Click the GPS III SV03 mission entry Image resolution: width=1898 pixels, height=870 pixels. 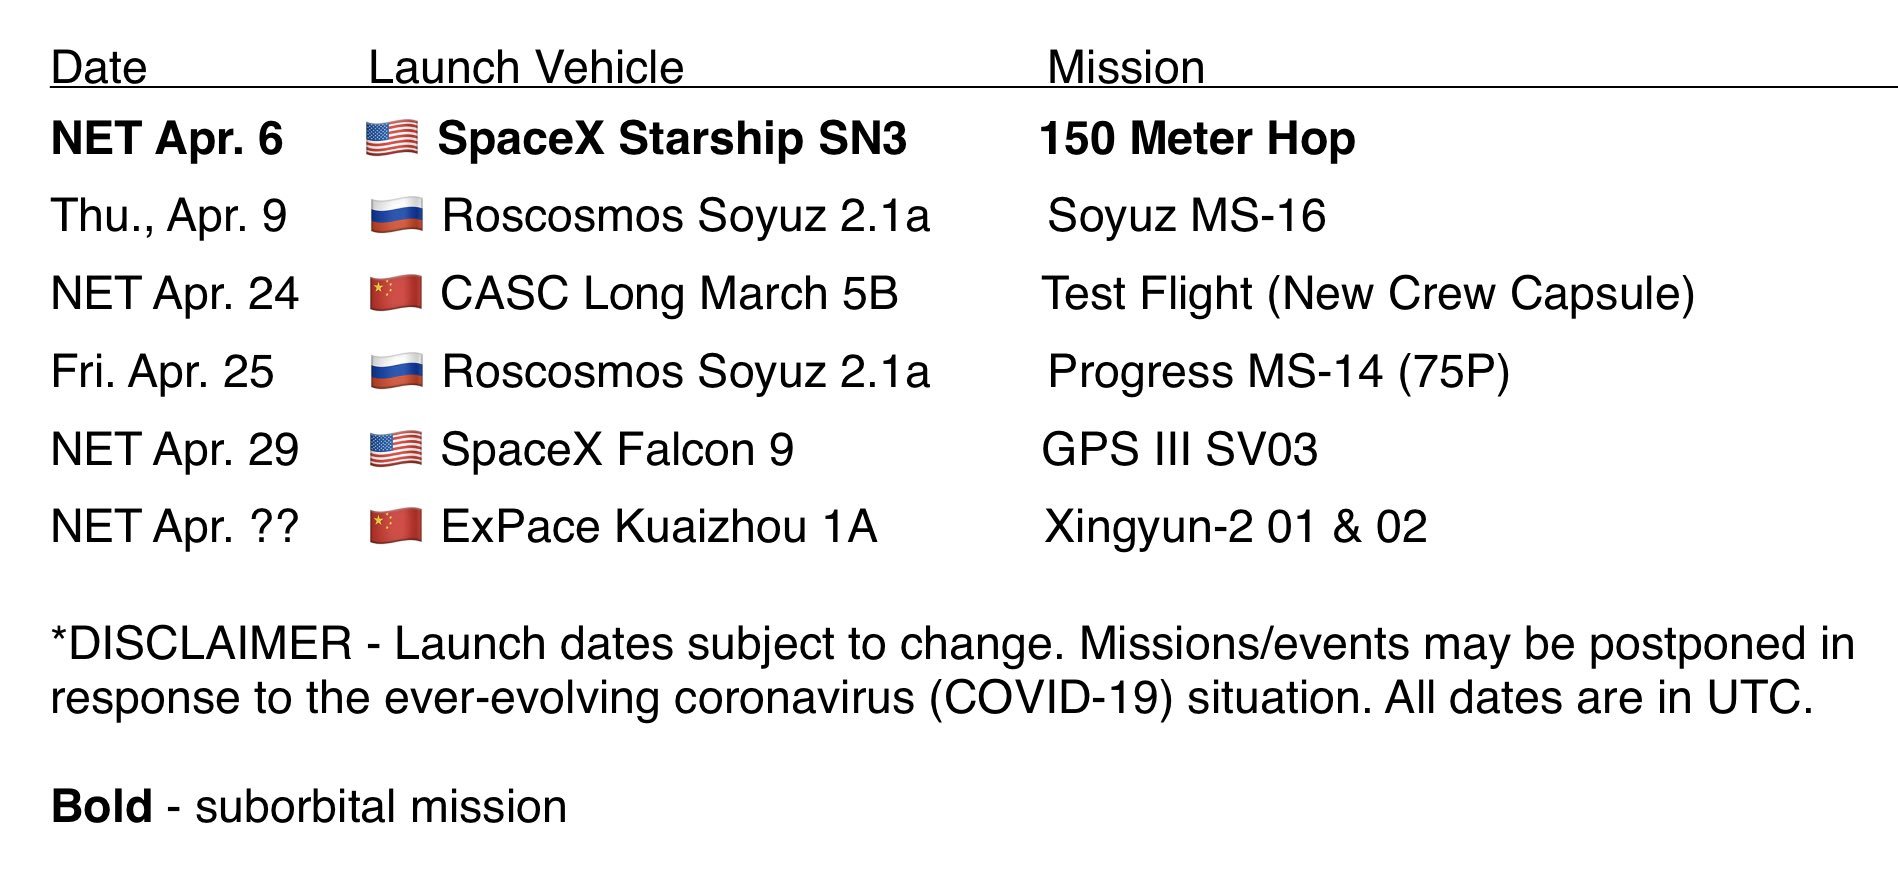click(x=1179, y=450)
